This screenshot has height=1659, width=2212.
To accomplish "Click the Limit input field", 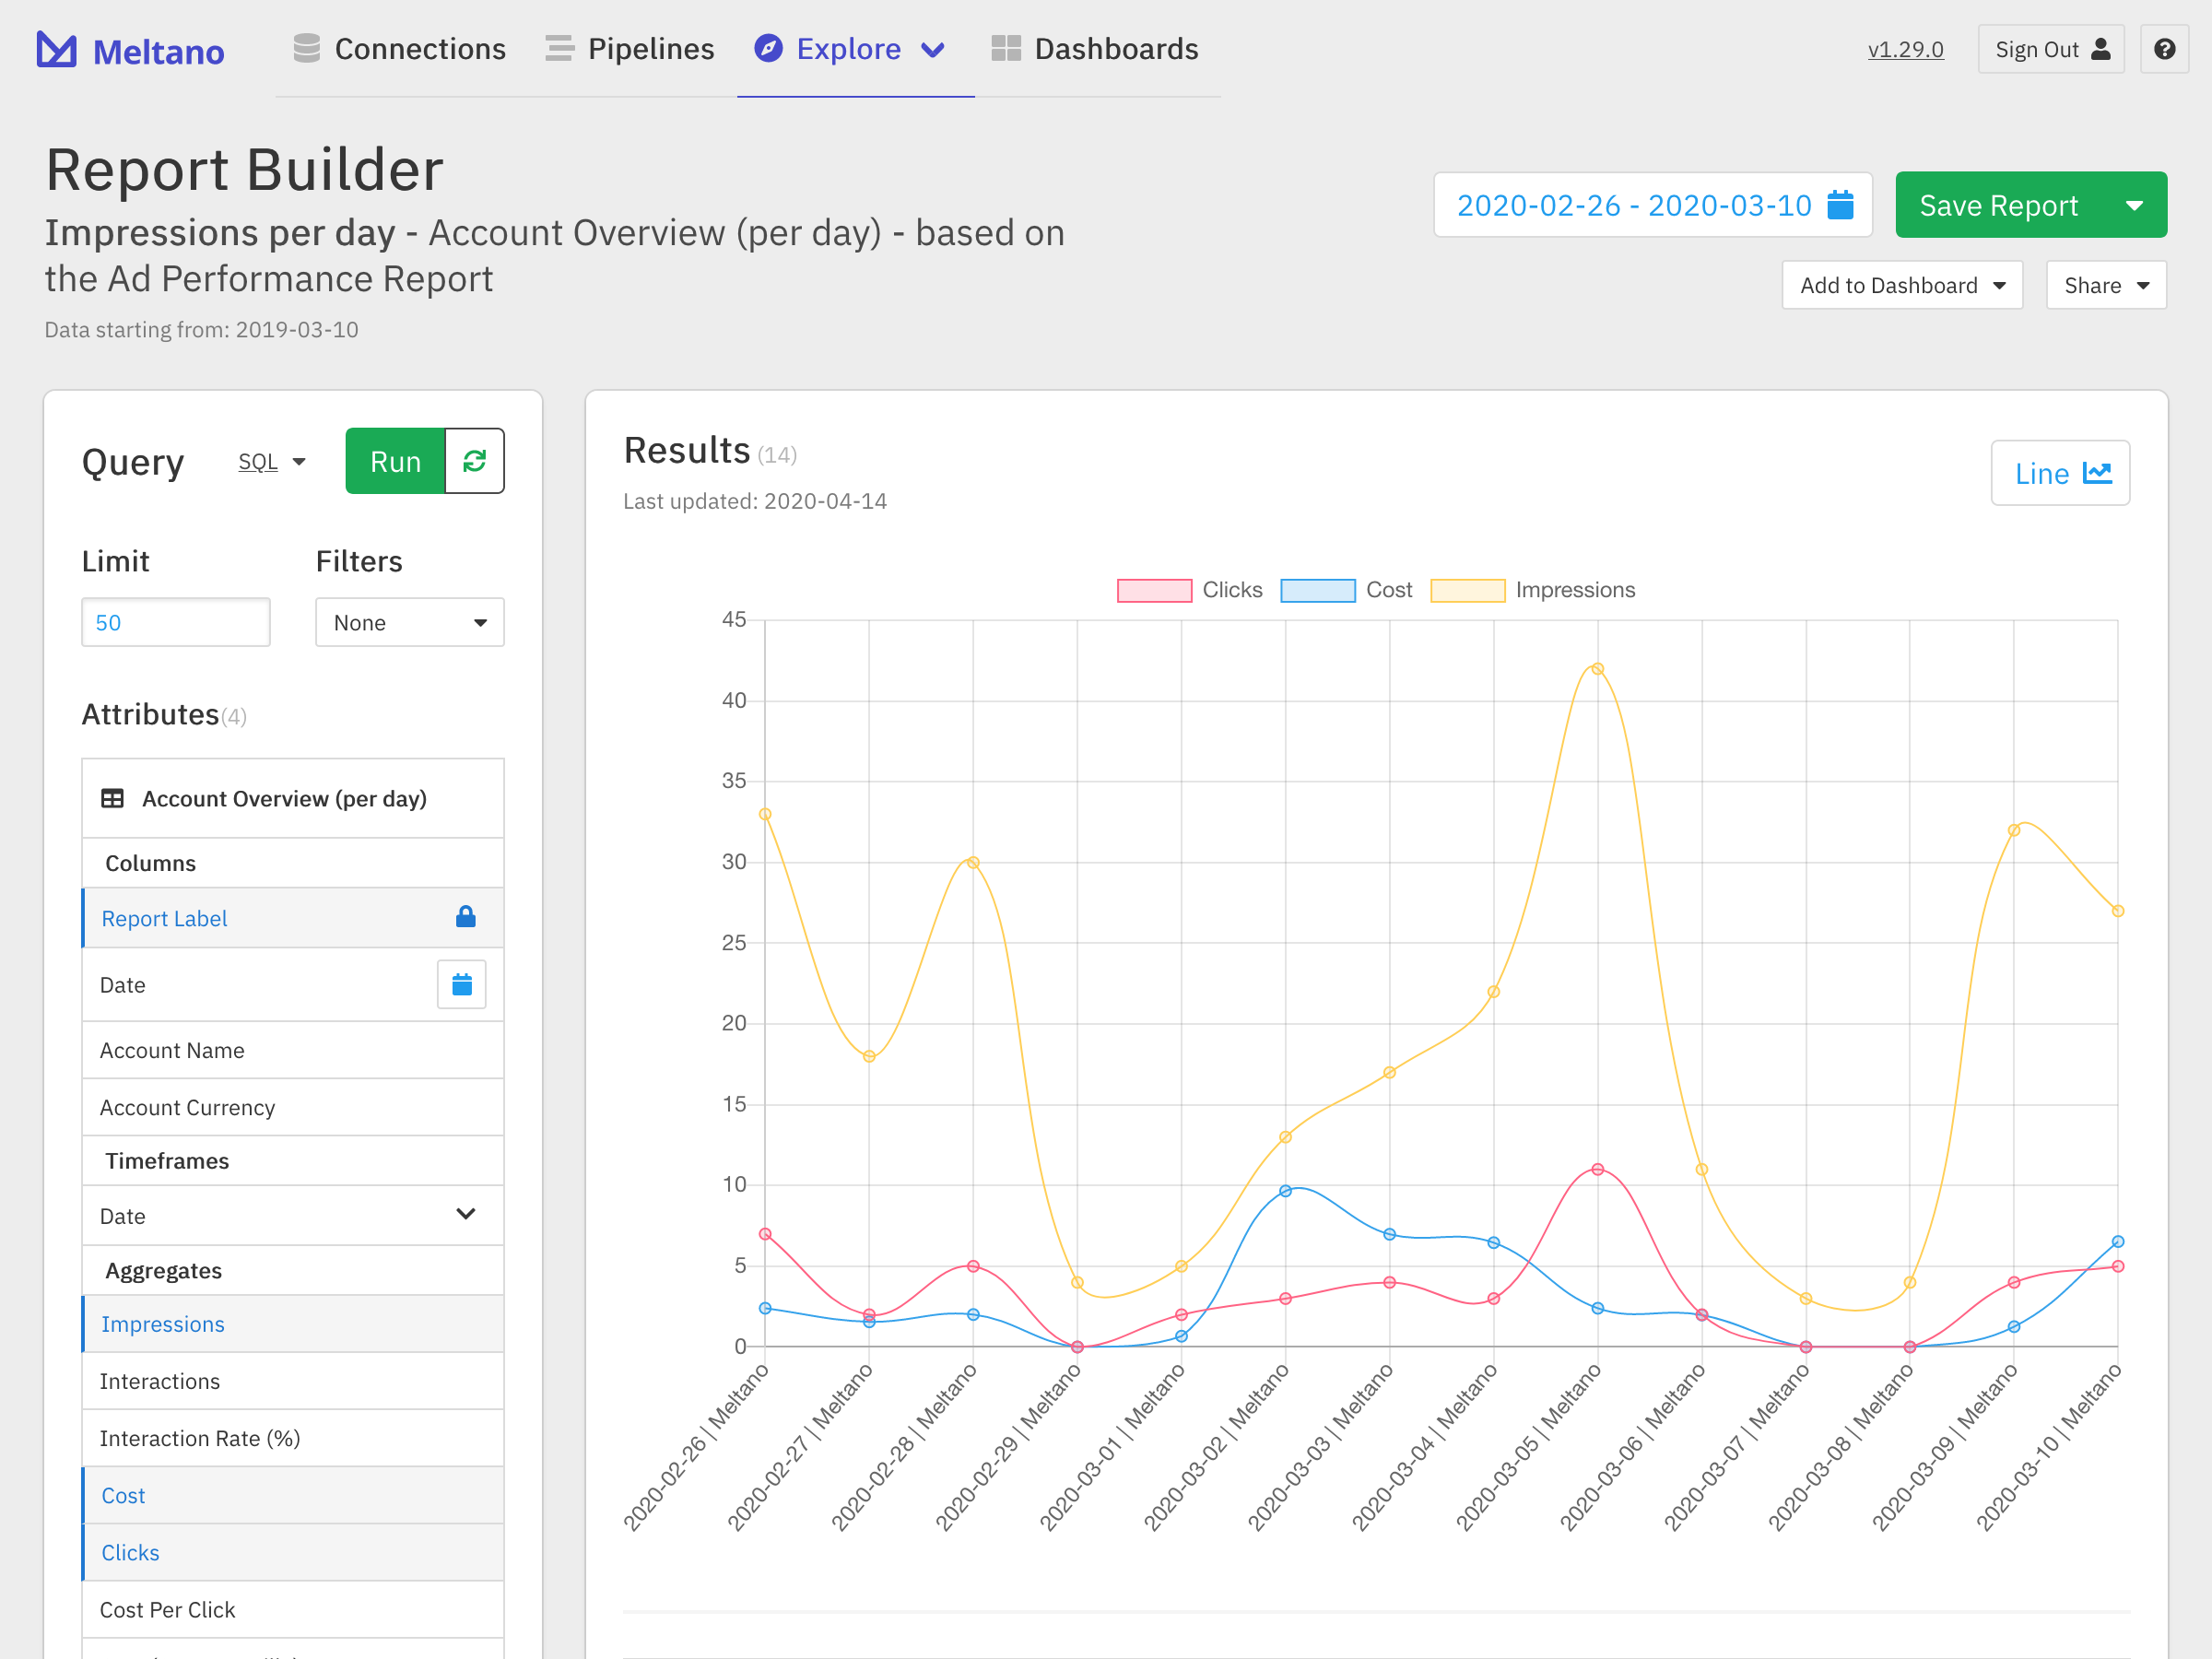I will coord(176,622).
